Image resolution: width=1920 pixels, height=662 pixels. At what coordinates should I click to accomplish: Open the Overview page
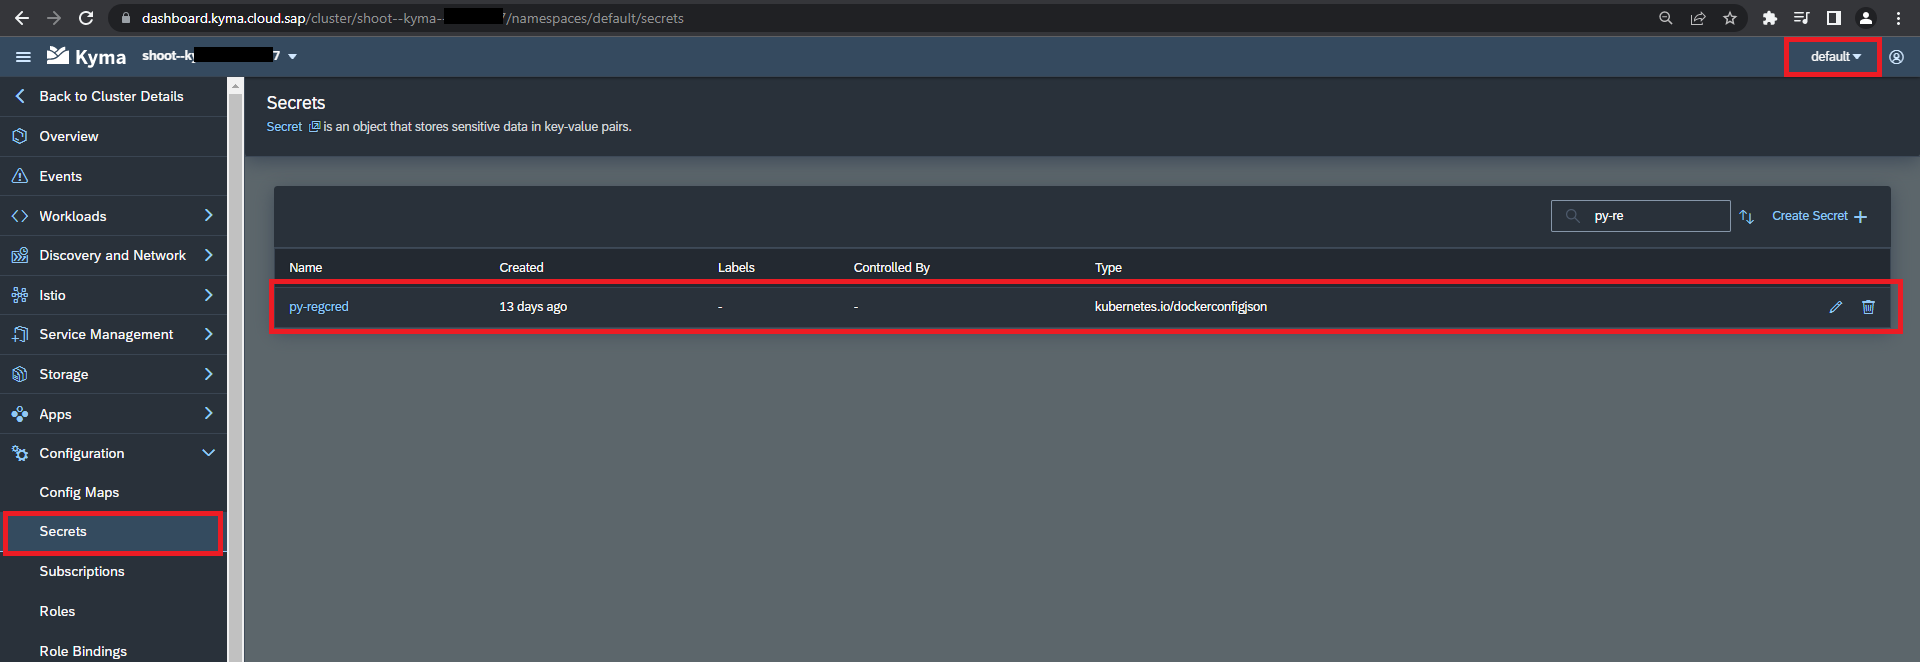tap(69, 136)
